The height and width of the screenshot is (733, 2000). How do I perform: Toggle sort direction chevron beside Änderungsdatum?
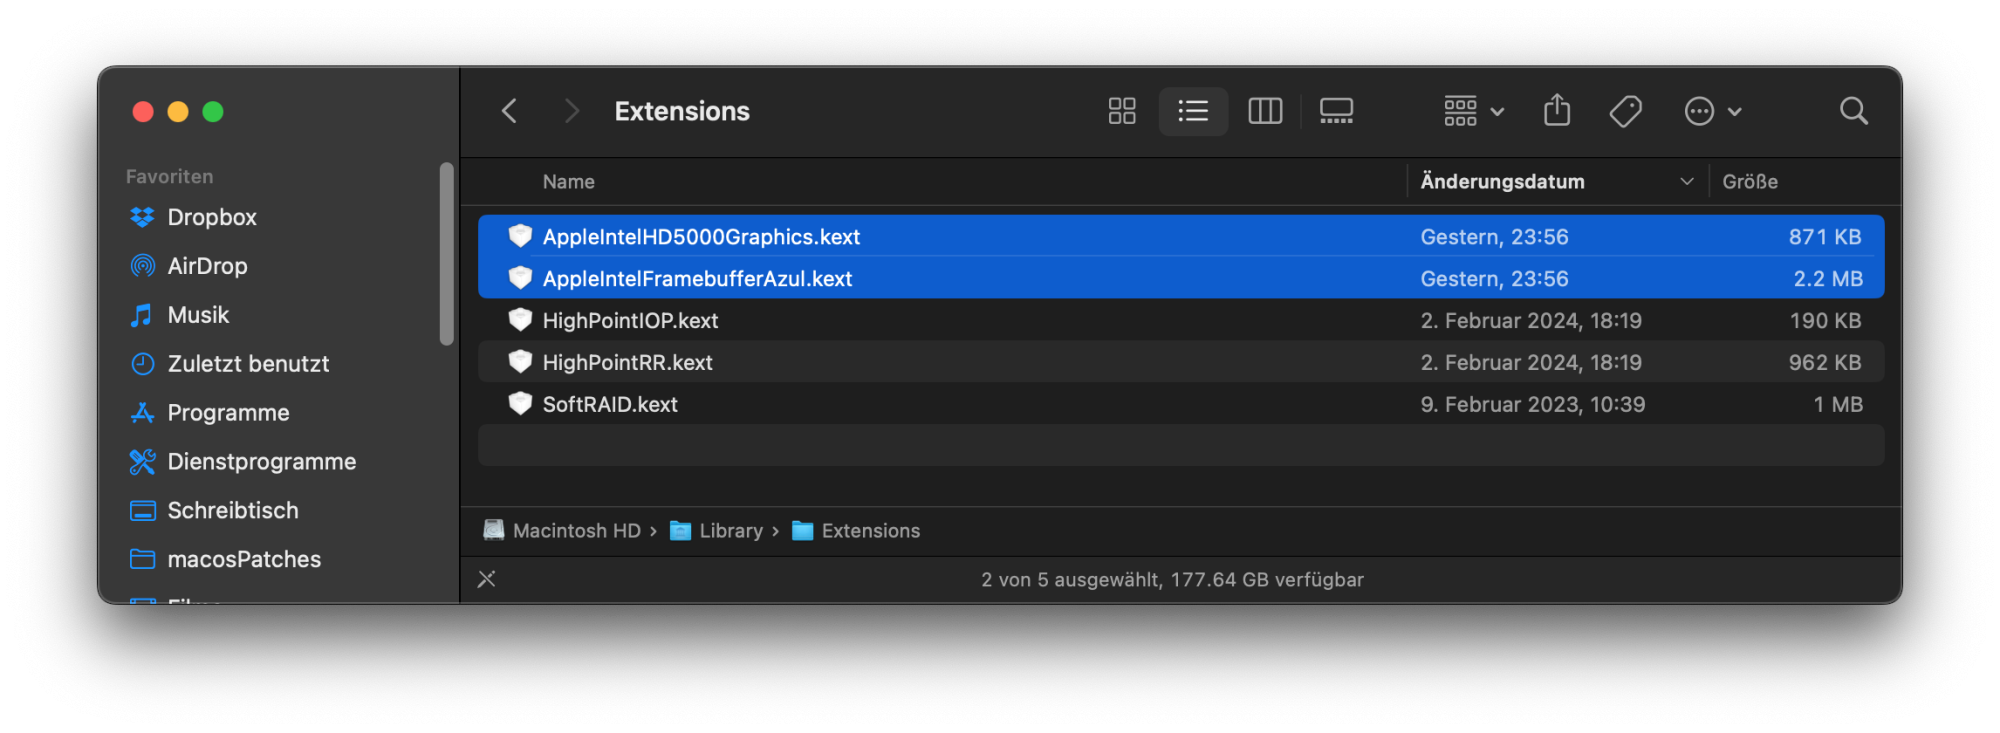point(1687,182)
